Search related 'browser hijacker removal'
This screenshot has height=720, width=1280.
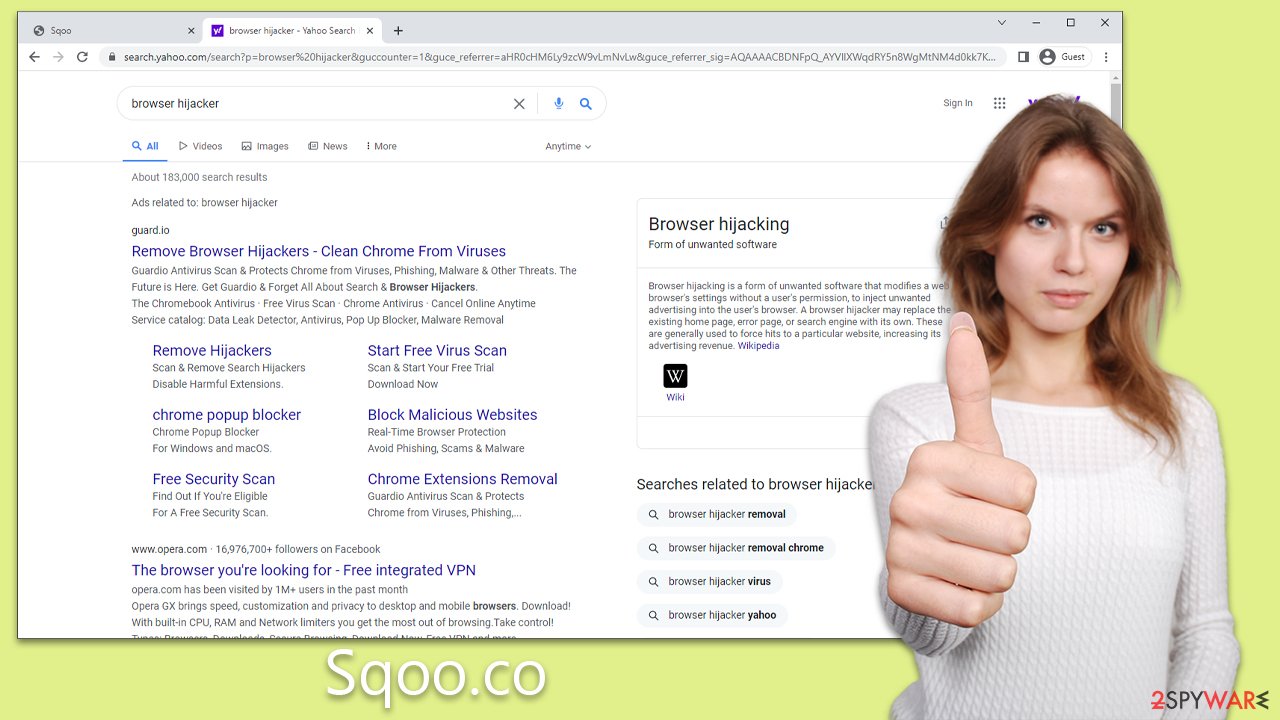[x=717, y=514]
